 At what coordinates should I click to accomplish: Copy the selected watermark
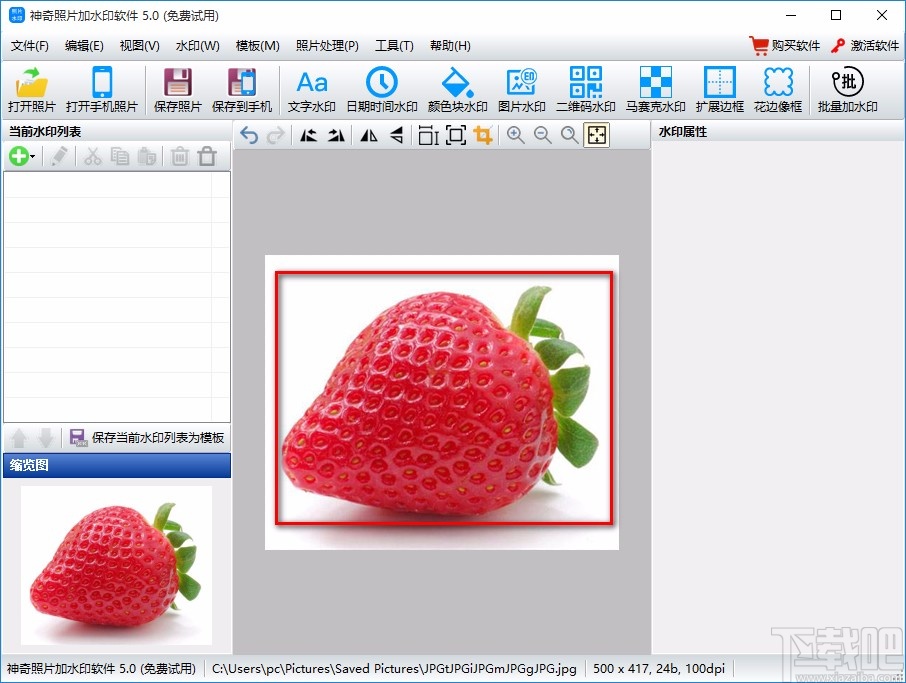point(120,156)
